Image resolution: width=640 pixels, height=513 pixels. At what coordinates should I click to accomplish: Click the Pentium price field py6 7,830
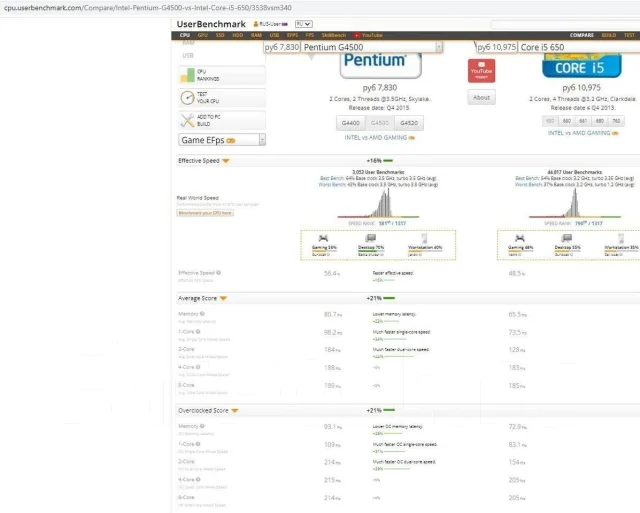[282, 47]
